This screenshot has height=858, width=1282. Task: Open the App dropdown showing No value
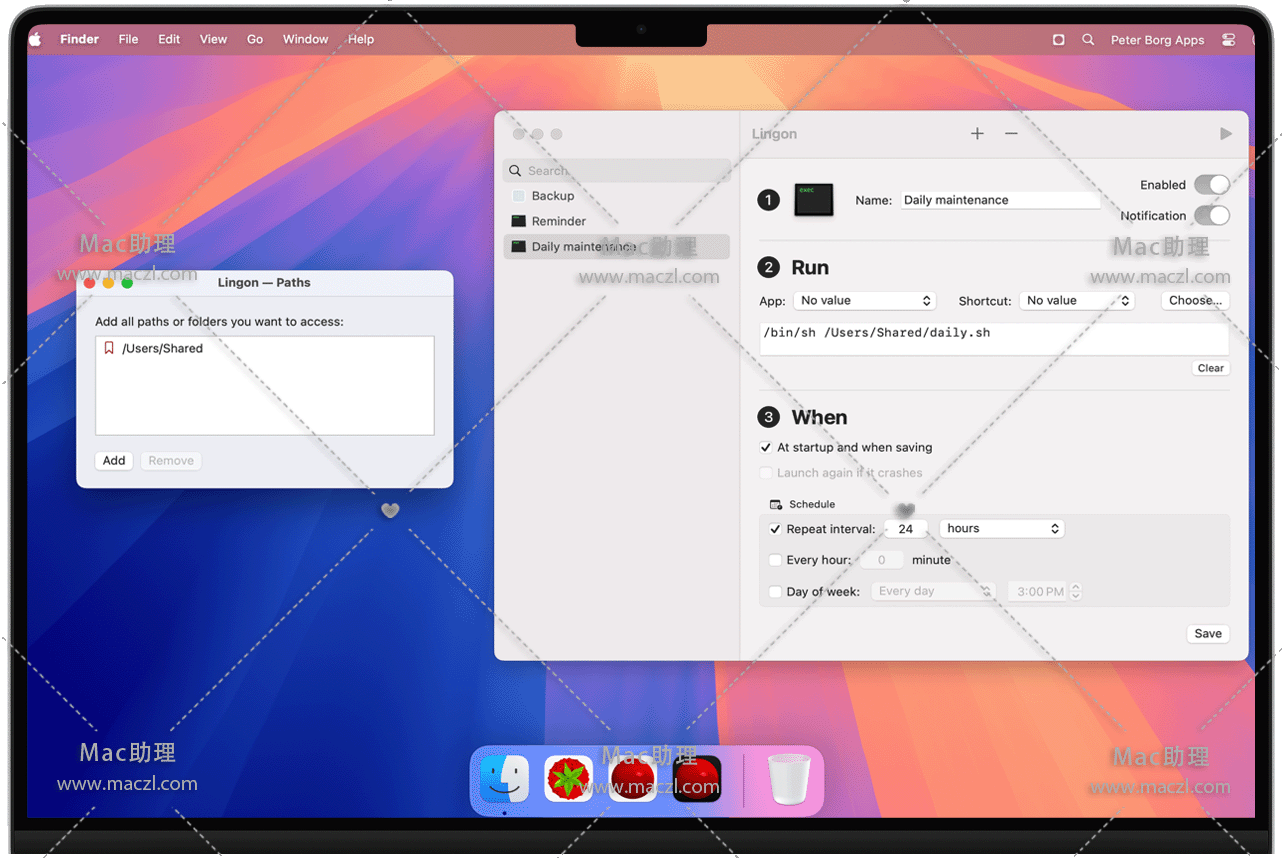click(x=865, y=301)
